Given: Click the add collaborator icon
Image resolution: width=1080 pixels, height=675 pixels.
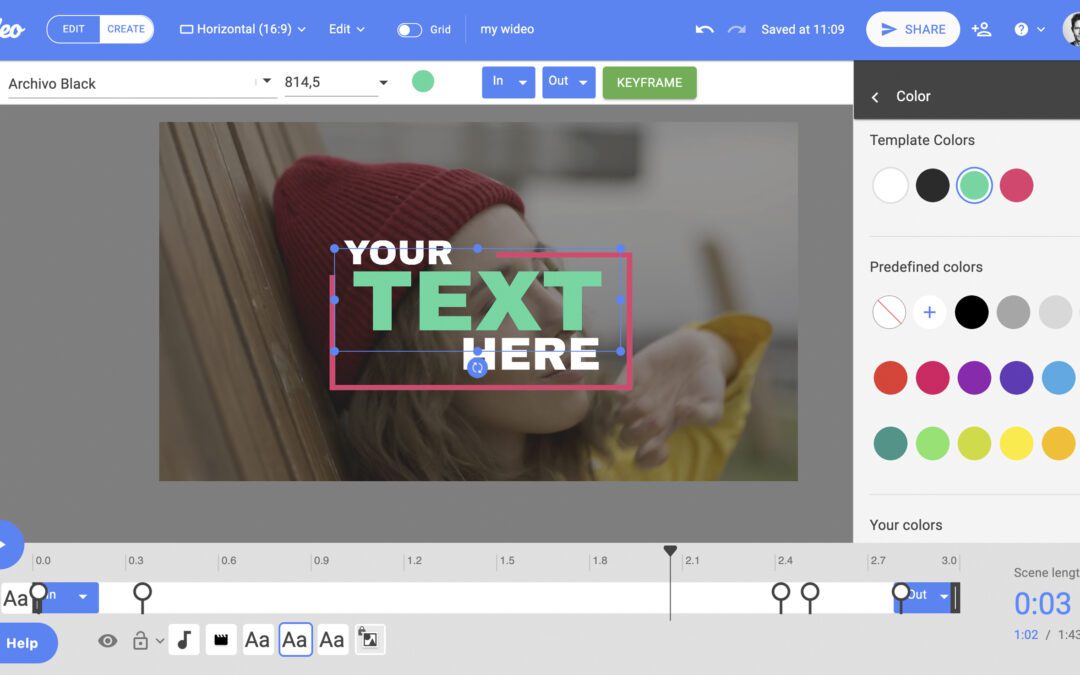Looking at the screenshot, I should point(981,29).
